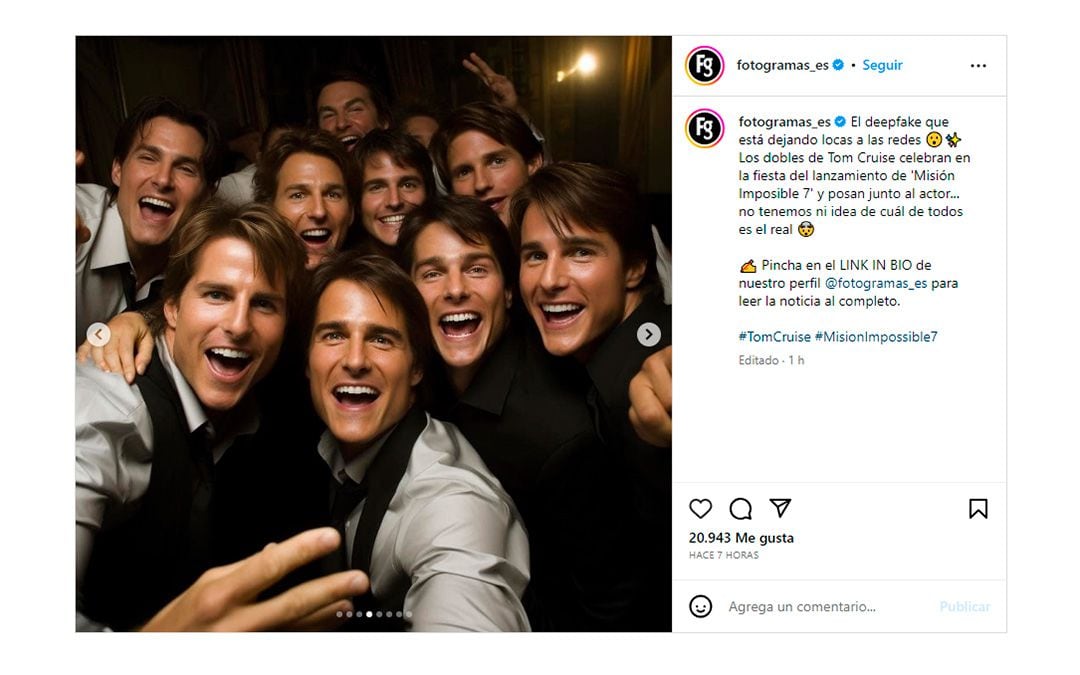Viewport: 1080px width, 675px height.
Task: Save the post with the bookmark icon
Action: pos(978,508)
